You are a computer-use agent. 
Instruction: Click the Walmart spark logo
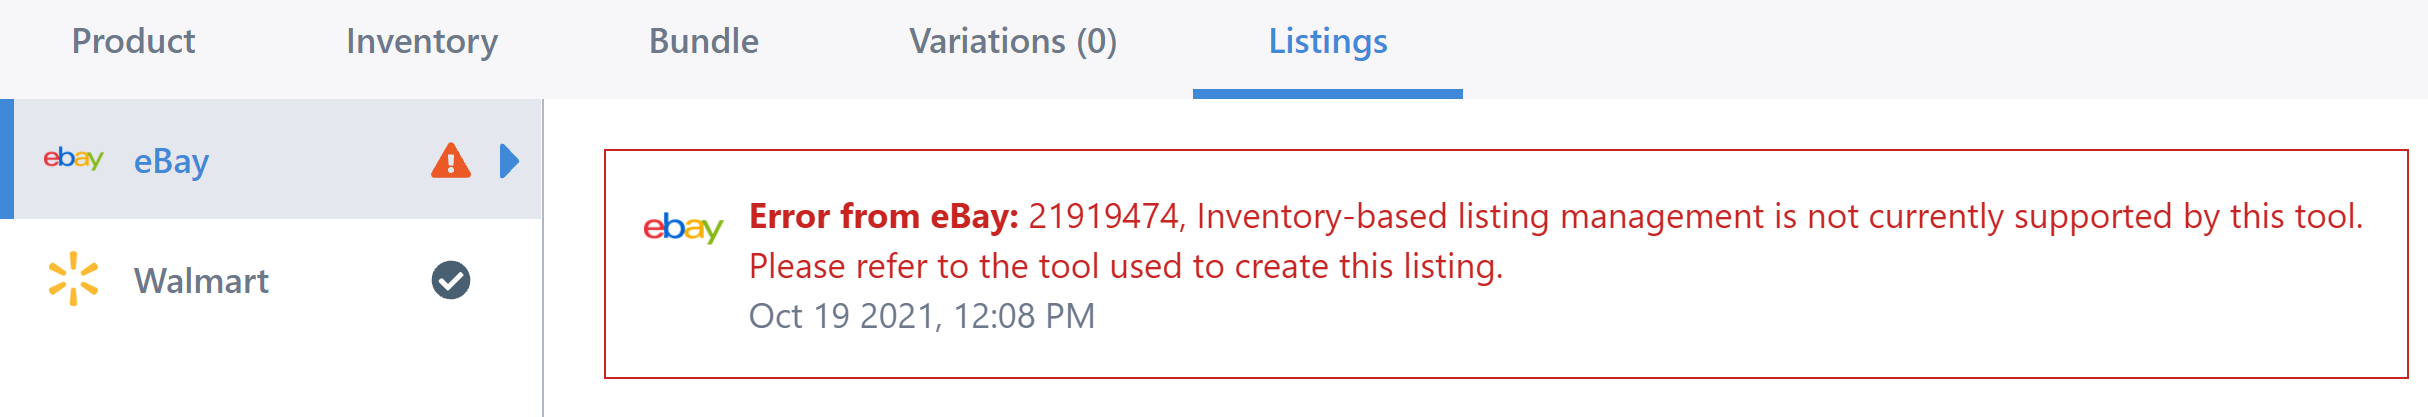click(73, 279)
